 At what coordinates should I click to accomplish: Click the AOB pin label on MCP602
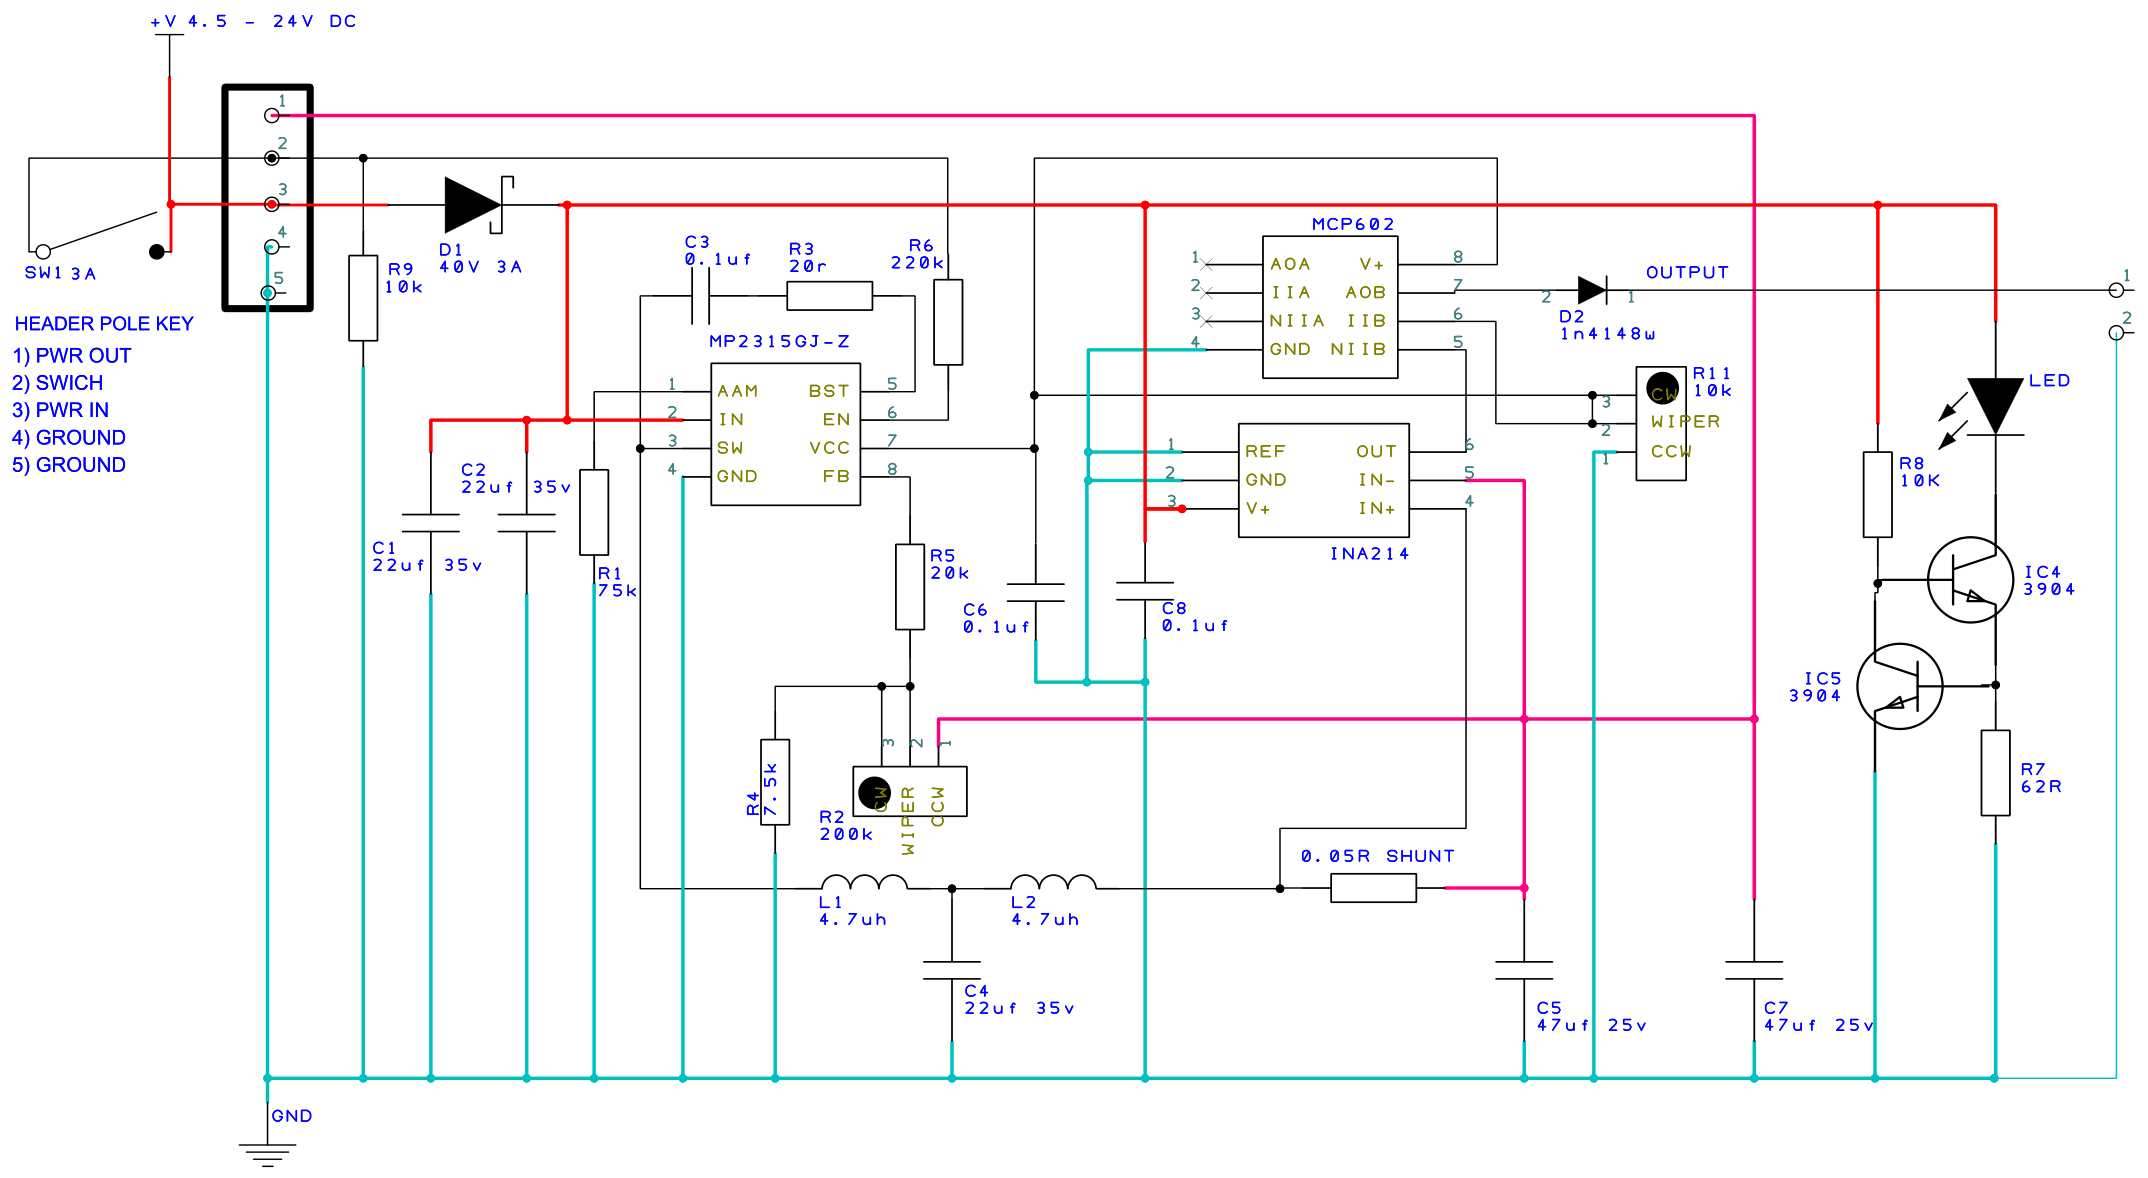coord(1366,292)
